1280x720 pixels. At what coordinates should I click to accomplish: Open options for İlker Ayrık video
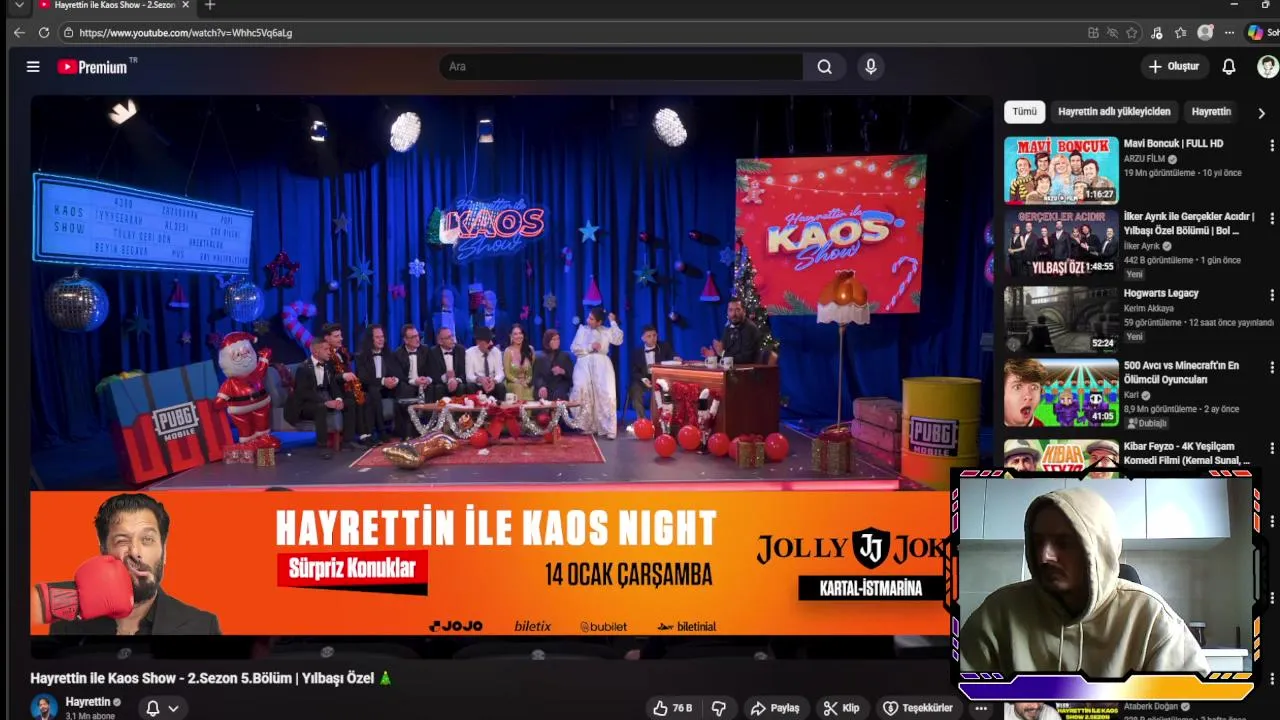click(1272, 218)
